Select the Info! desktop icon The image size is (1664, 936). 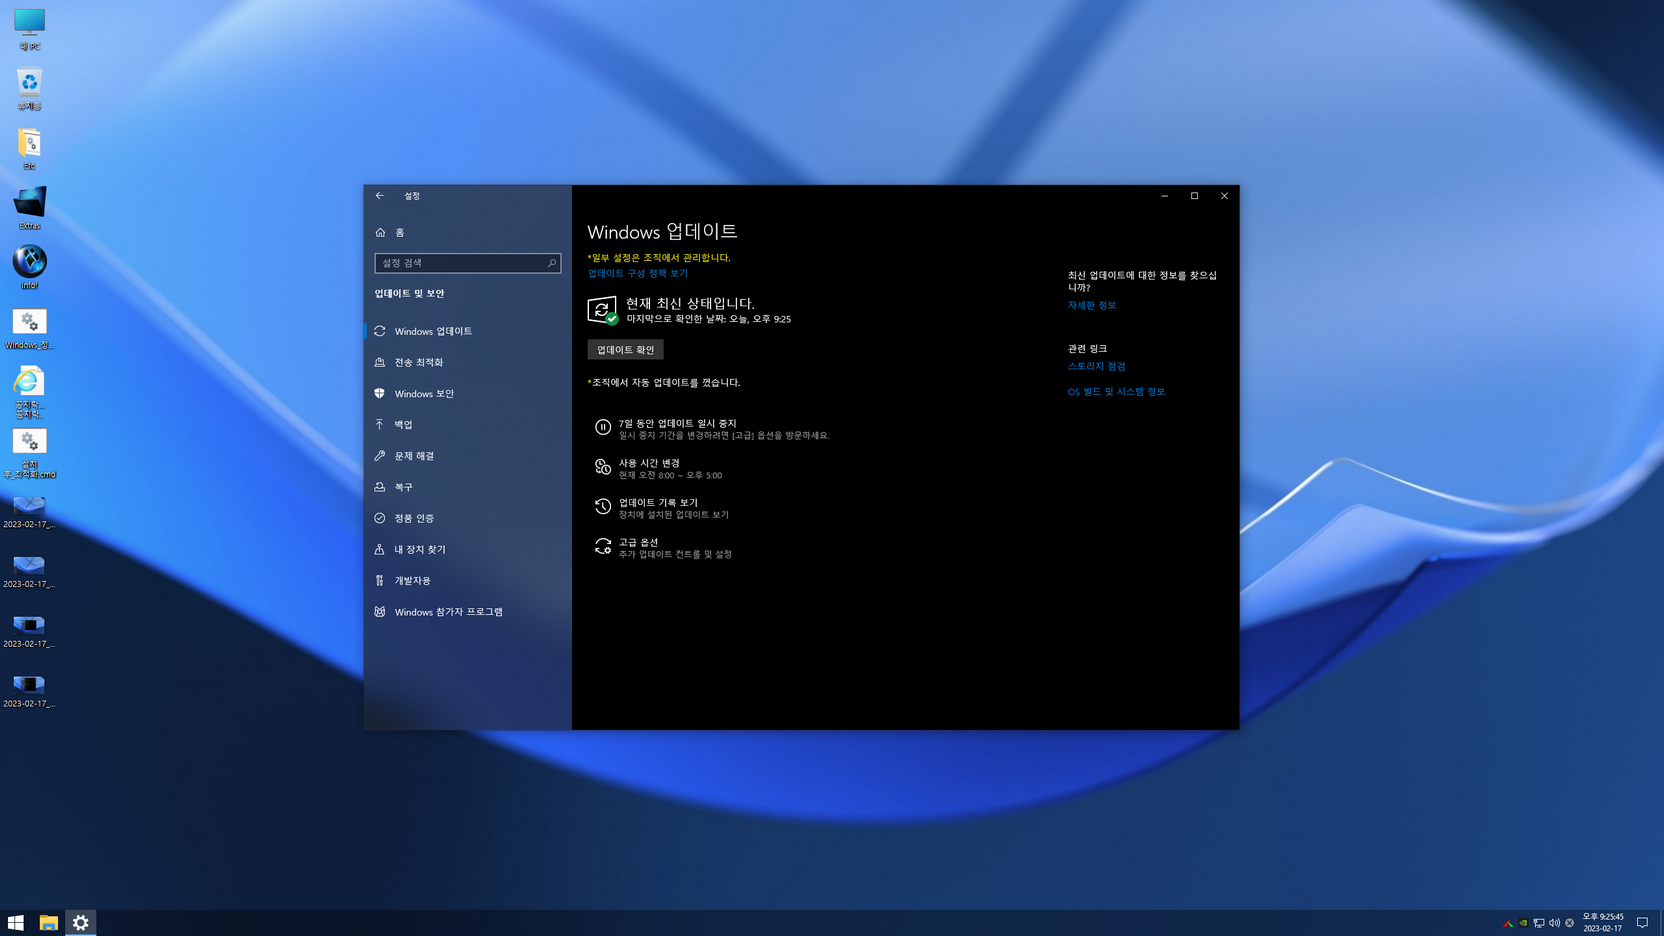29,268
